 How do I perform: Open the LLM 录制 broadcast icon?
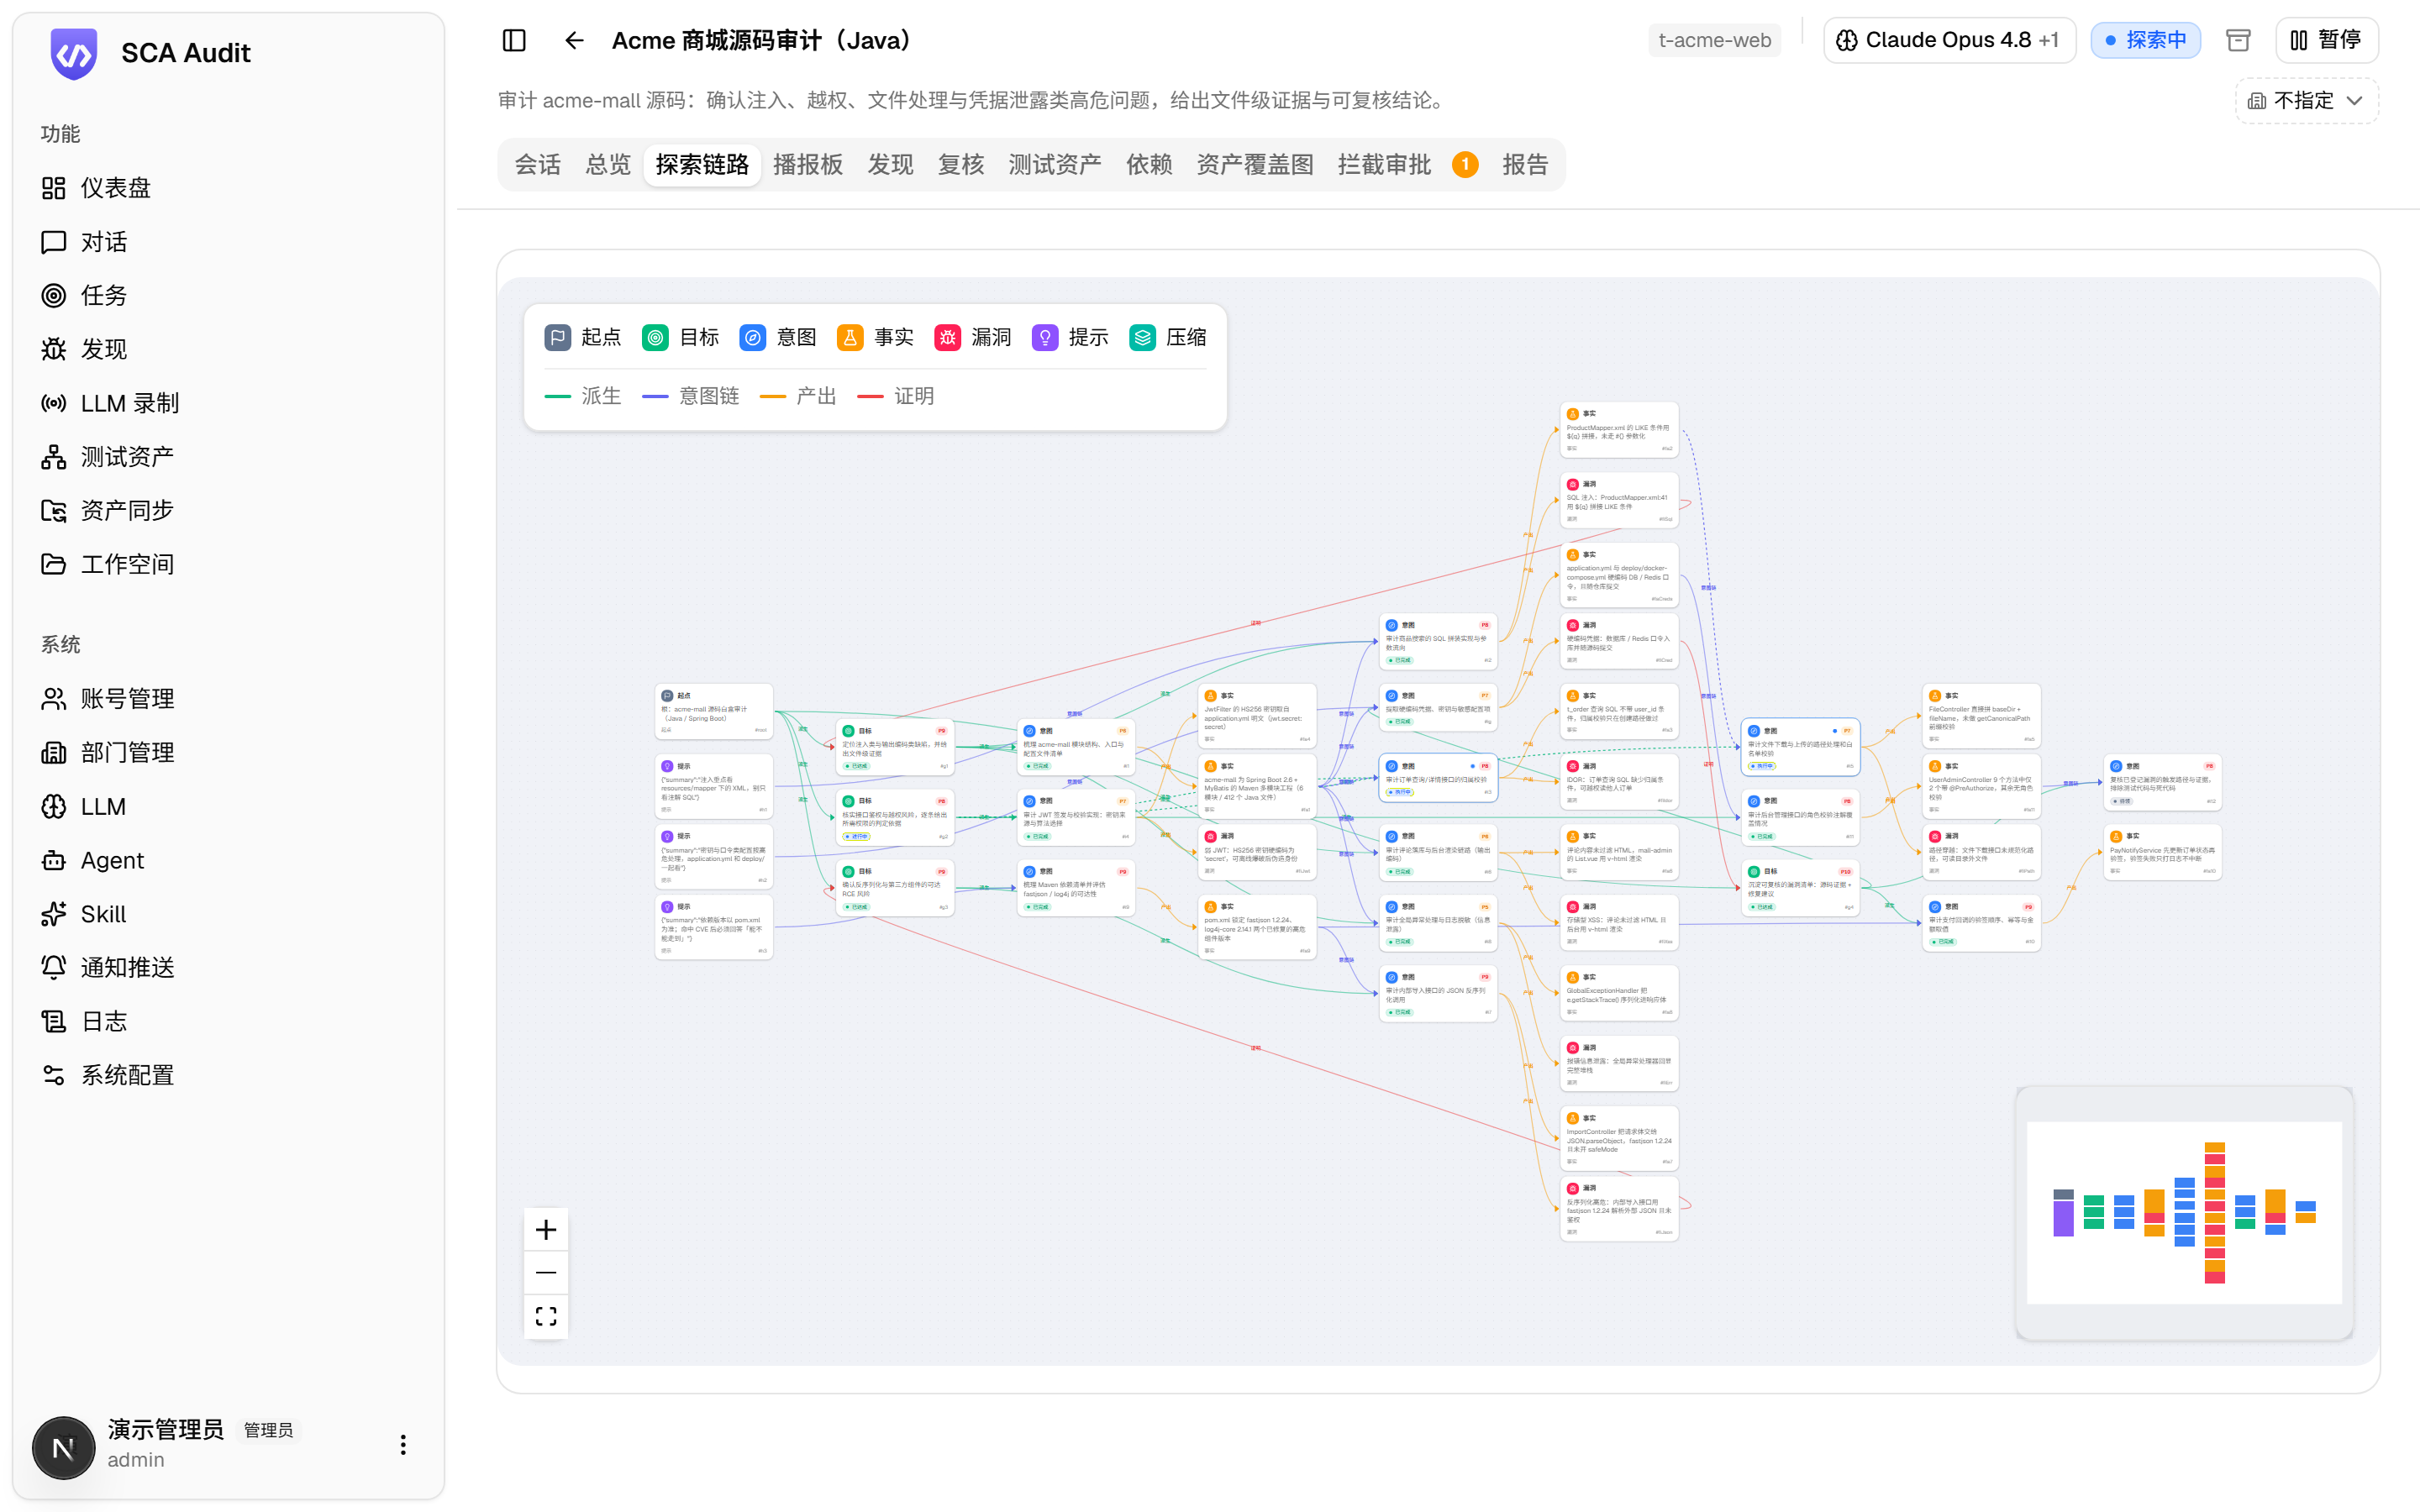coord(53,403)
